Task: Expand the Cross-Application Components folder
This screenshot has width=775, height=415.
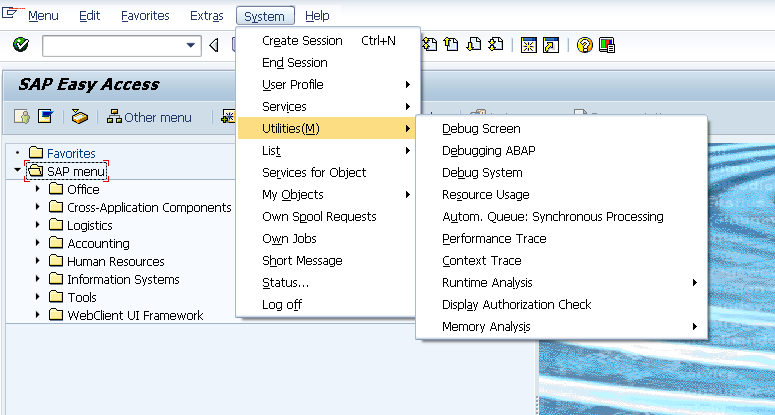Action: (x=38, y=207)
